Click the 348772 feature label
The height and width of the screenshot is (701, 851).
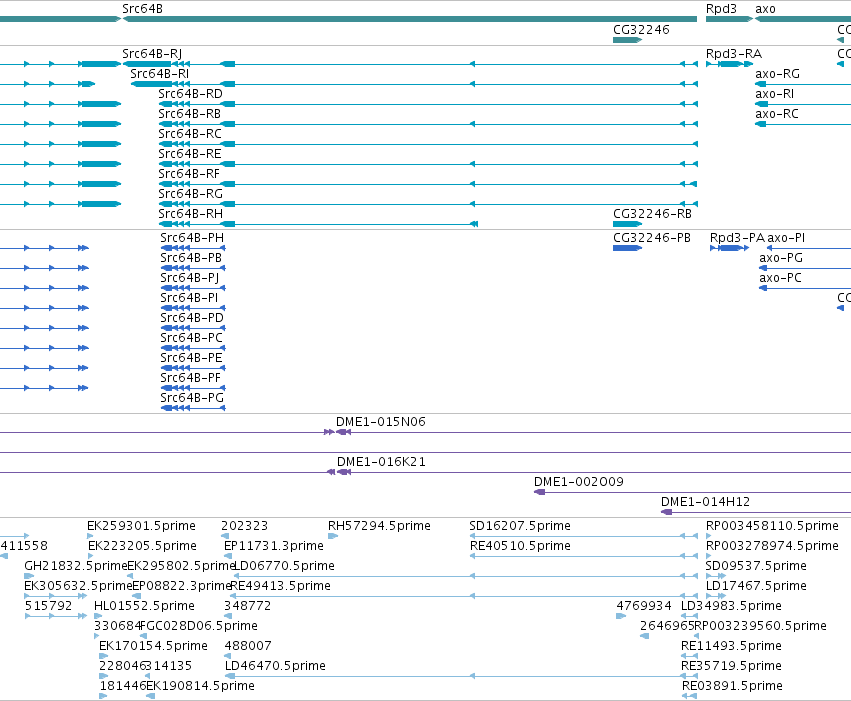pyautogui.click(x=247, y=606)
